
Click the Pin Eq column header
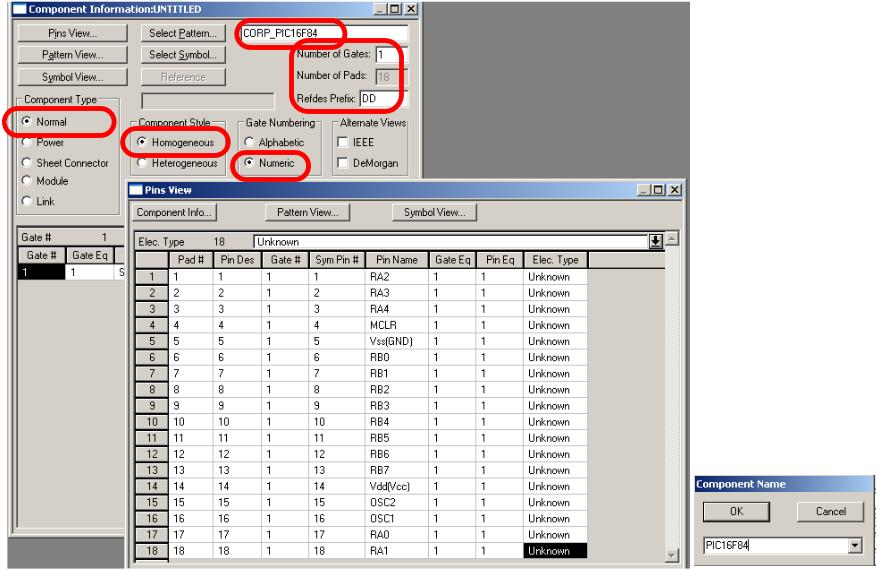tap(499, 260)
